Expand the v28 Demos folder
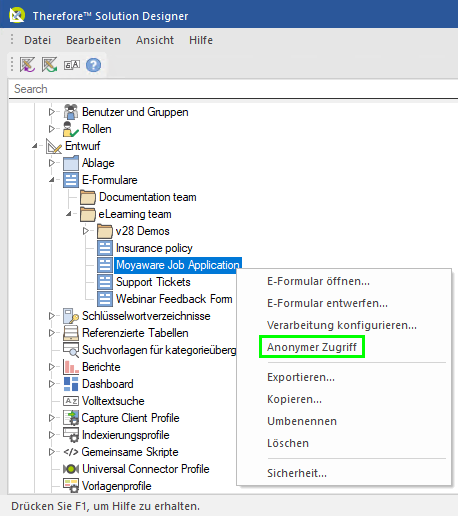This screenshot has height=516, width=458. (x=86, y=231)
